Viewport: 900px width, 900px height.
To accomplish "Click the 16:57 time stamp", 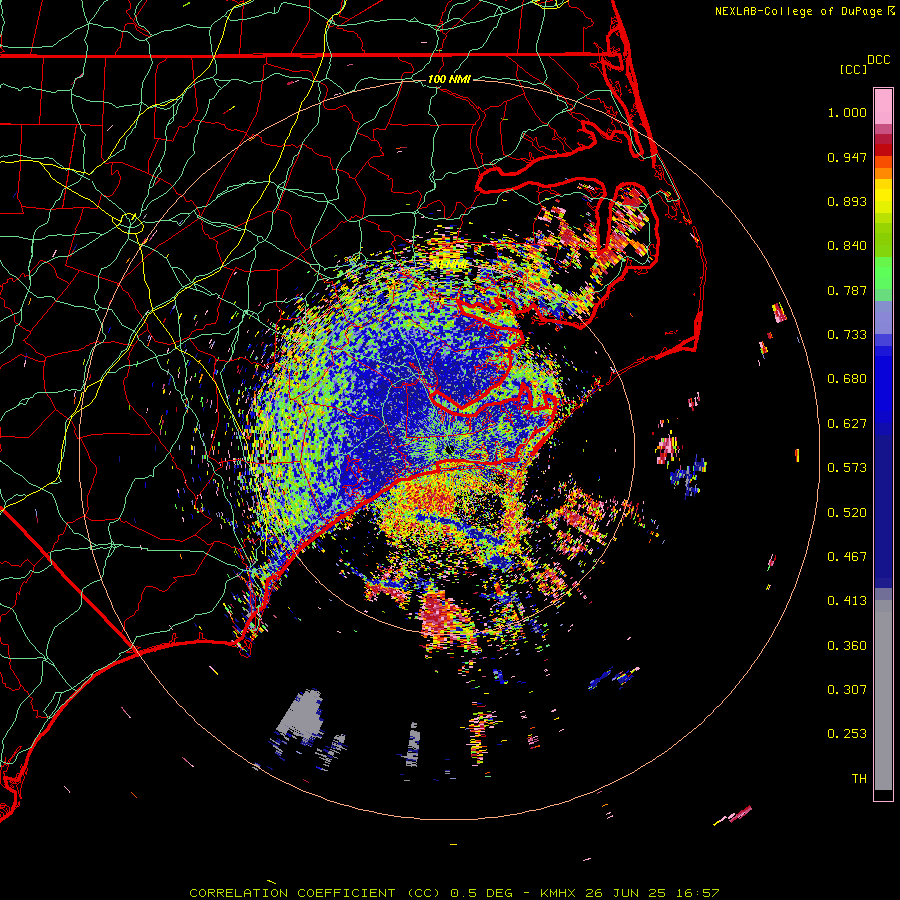I will coord(697,893).
